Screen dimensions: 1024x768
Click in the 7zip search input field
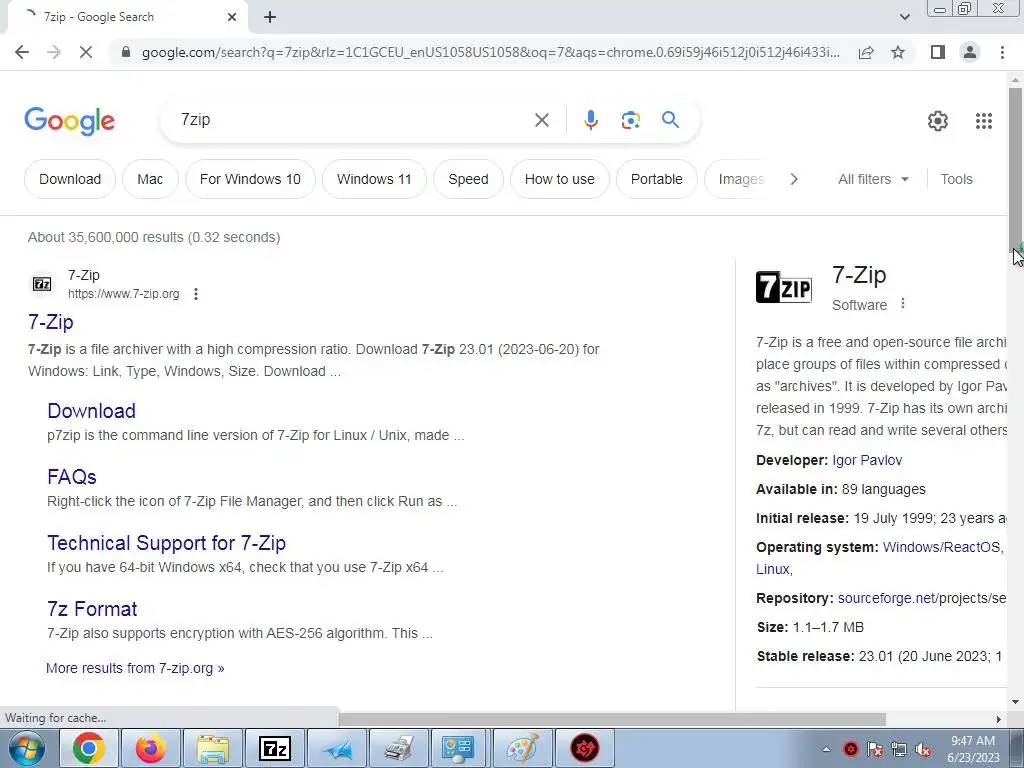point(353,120)
